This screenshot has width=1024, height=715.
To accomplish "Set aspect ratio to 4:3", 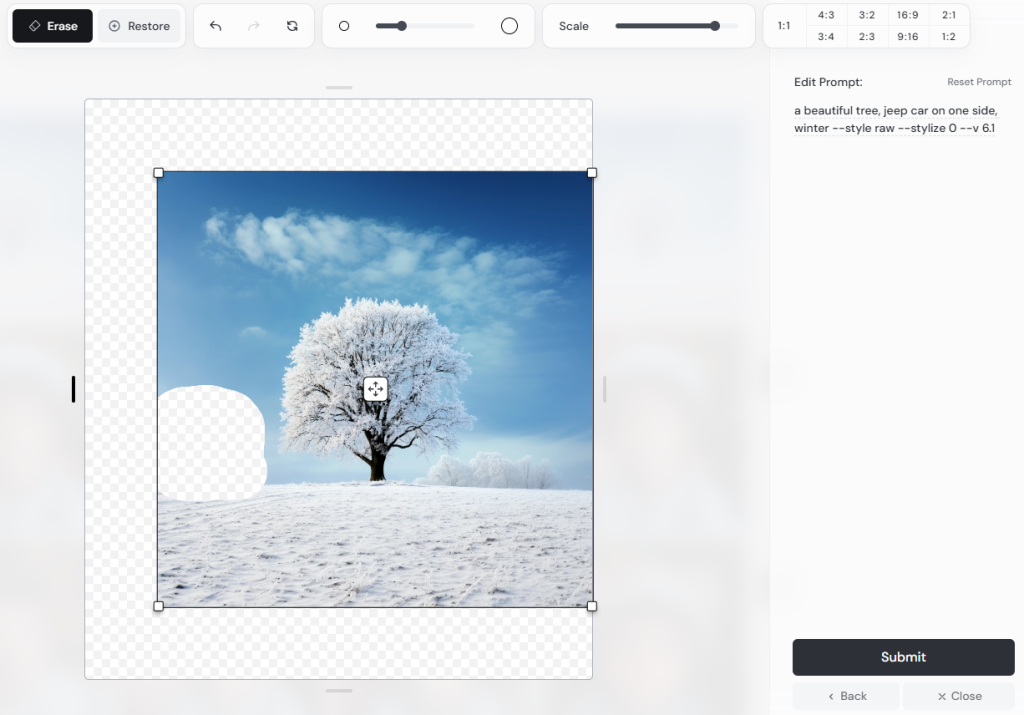I will tap(826, 15).
